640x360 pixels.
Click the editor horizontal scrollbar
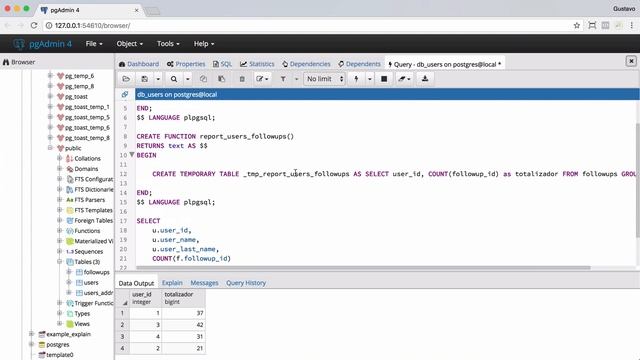(363, 268)
